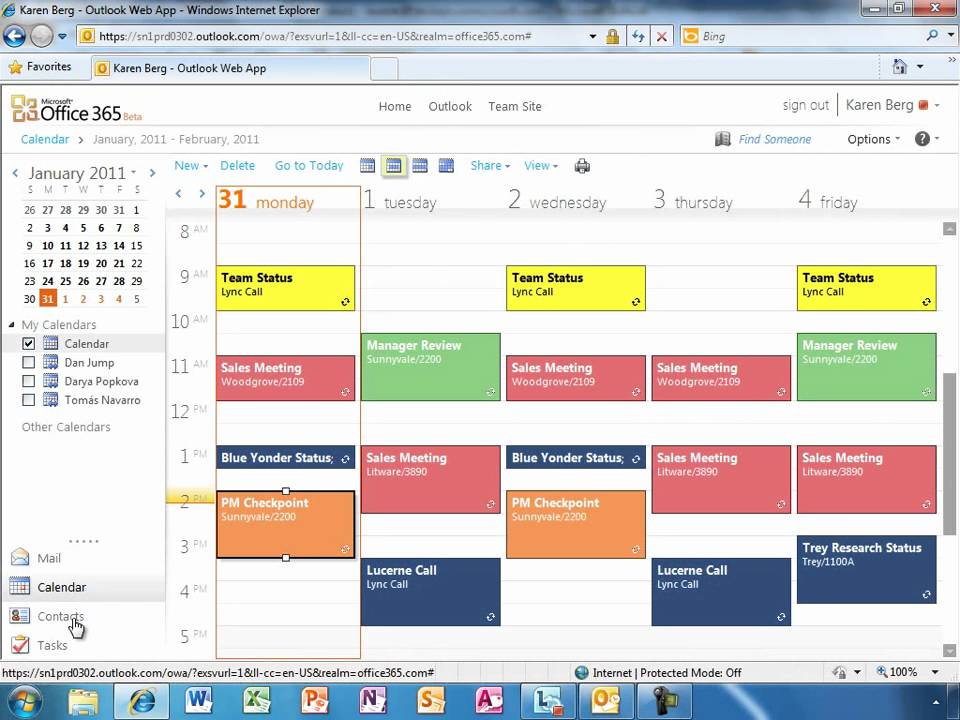Go to next week arrow in calendar grid
960x720 pixels.
pyautogui.click(x=201, y=193)
